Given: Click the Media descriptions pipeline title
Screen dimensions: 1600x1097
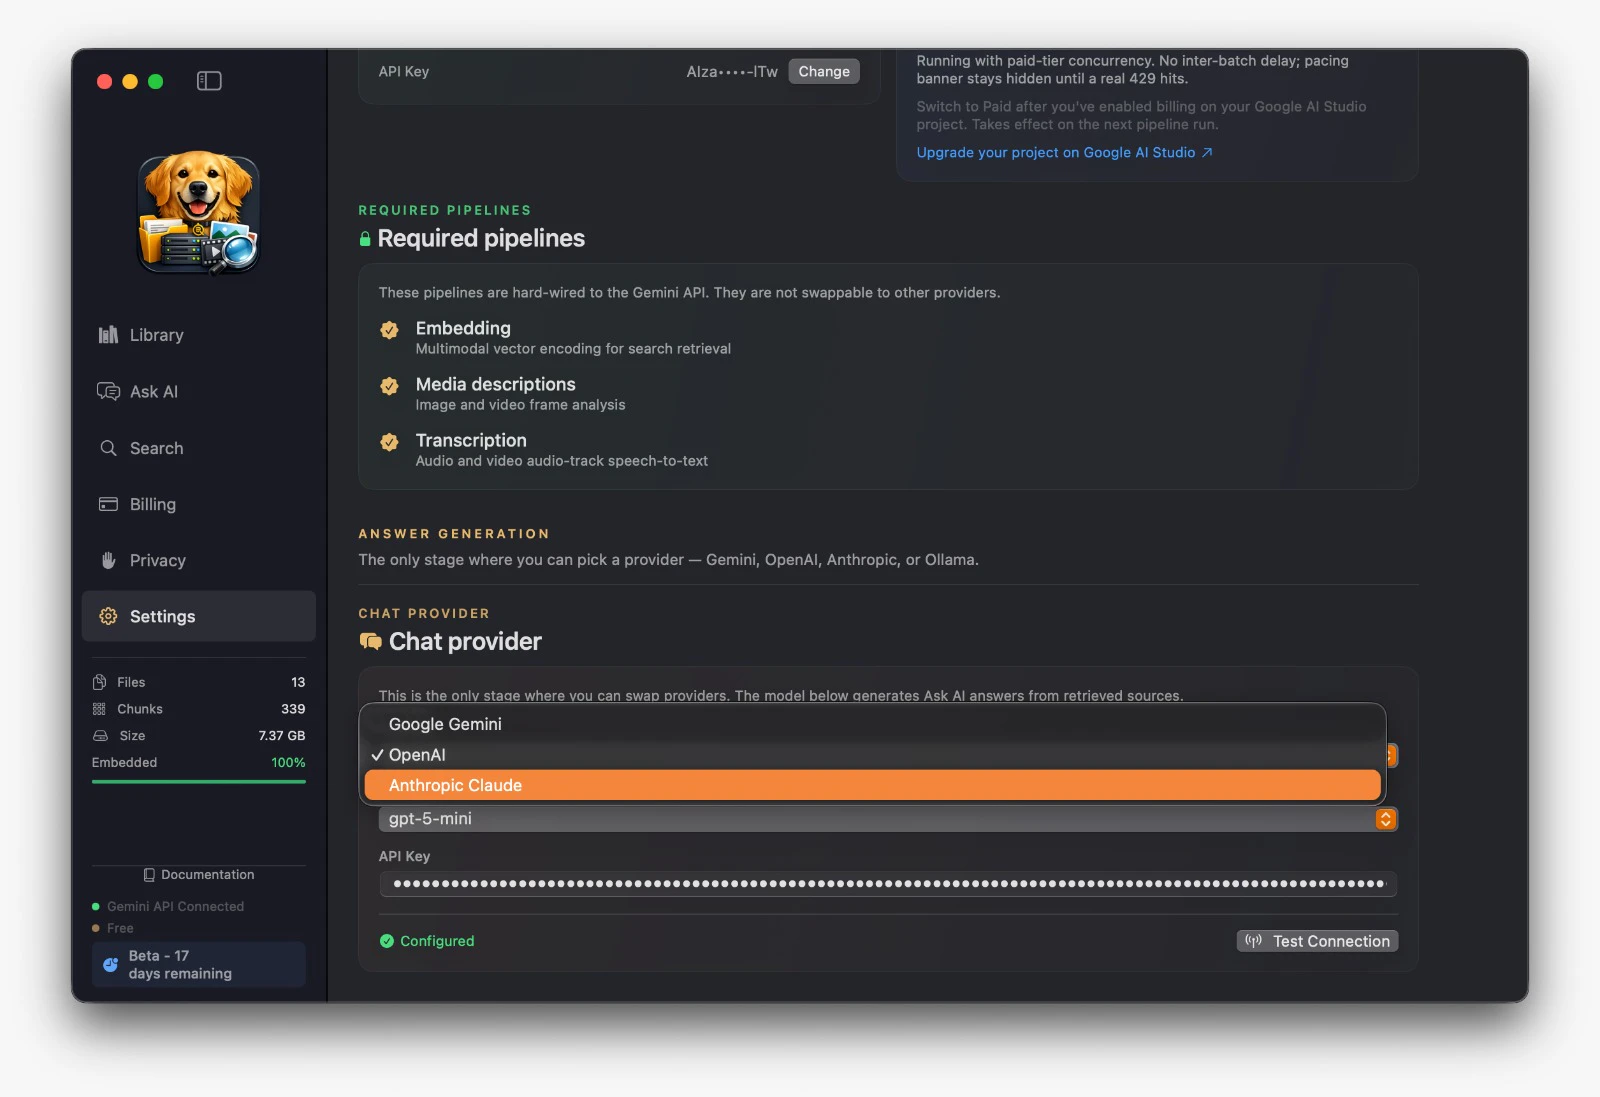Looking at the screenshot, I should (x=495, y=384).
